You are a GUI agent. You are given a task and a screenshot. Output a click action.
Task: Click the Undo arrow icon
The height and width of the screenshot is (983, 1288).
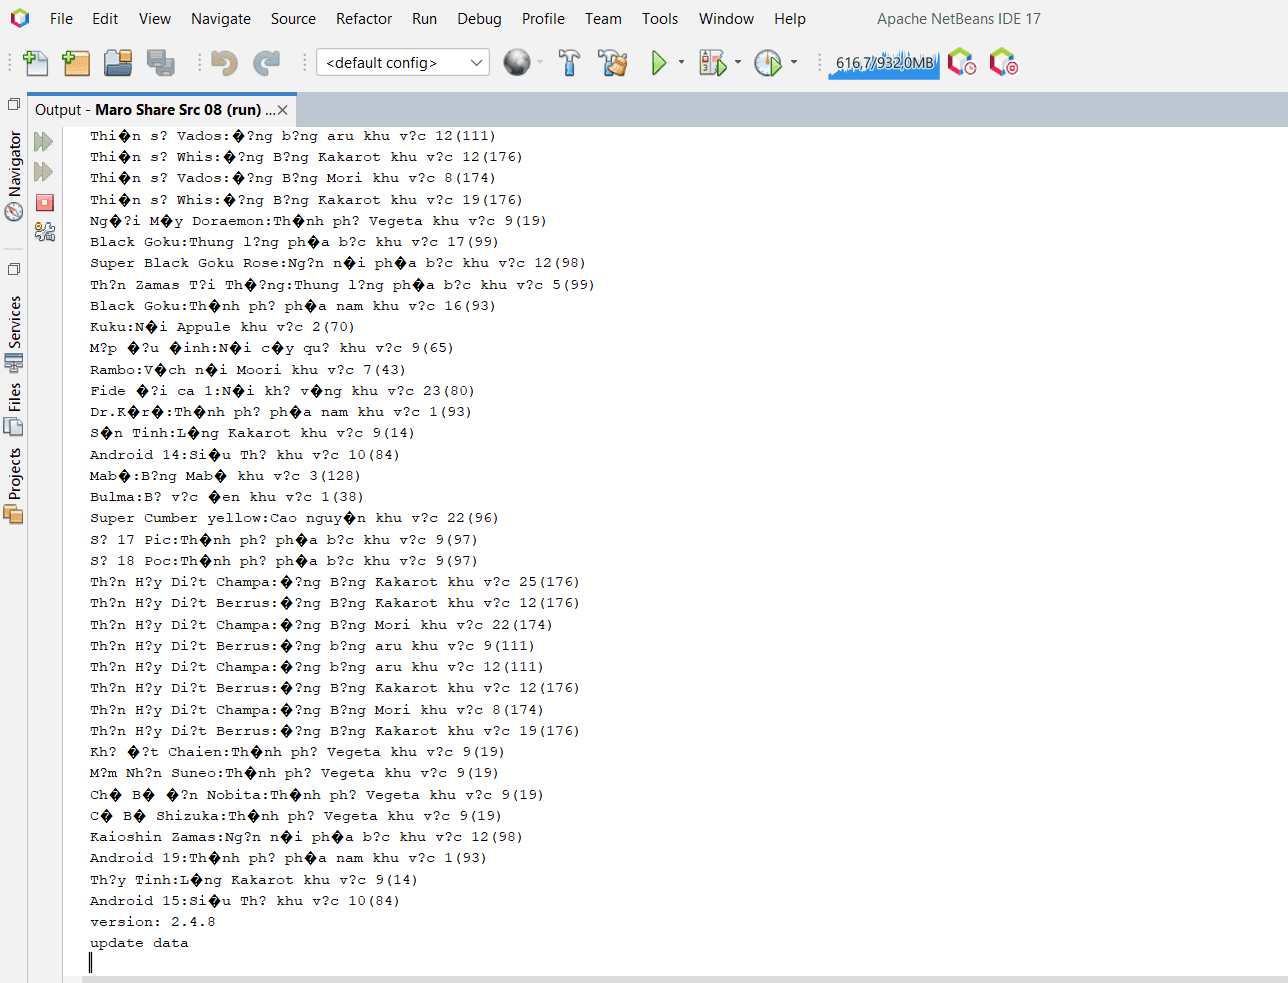click(224, 63)
